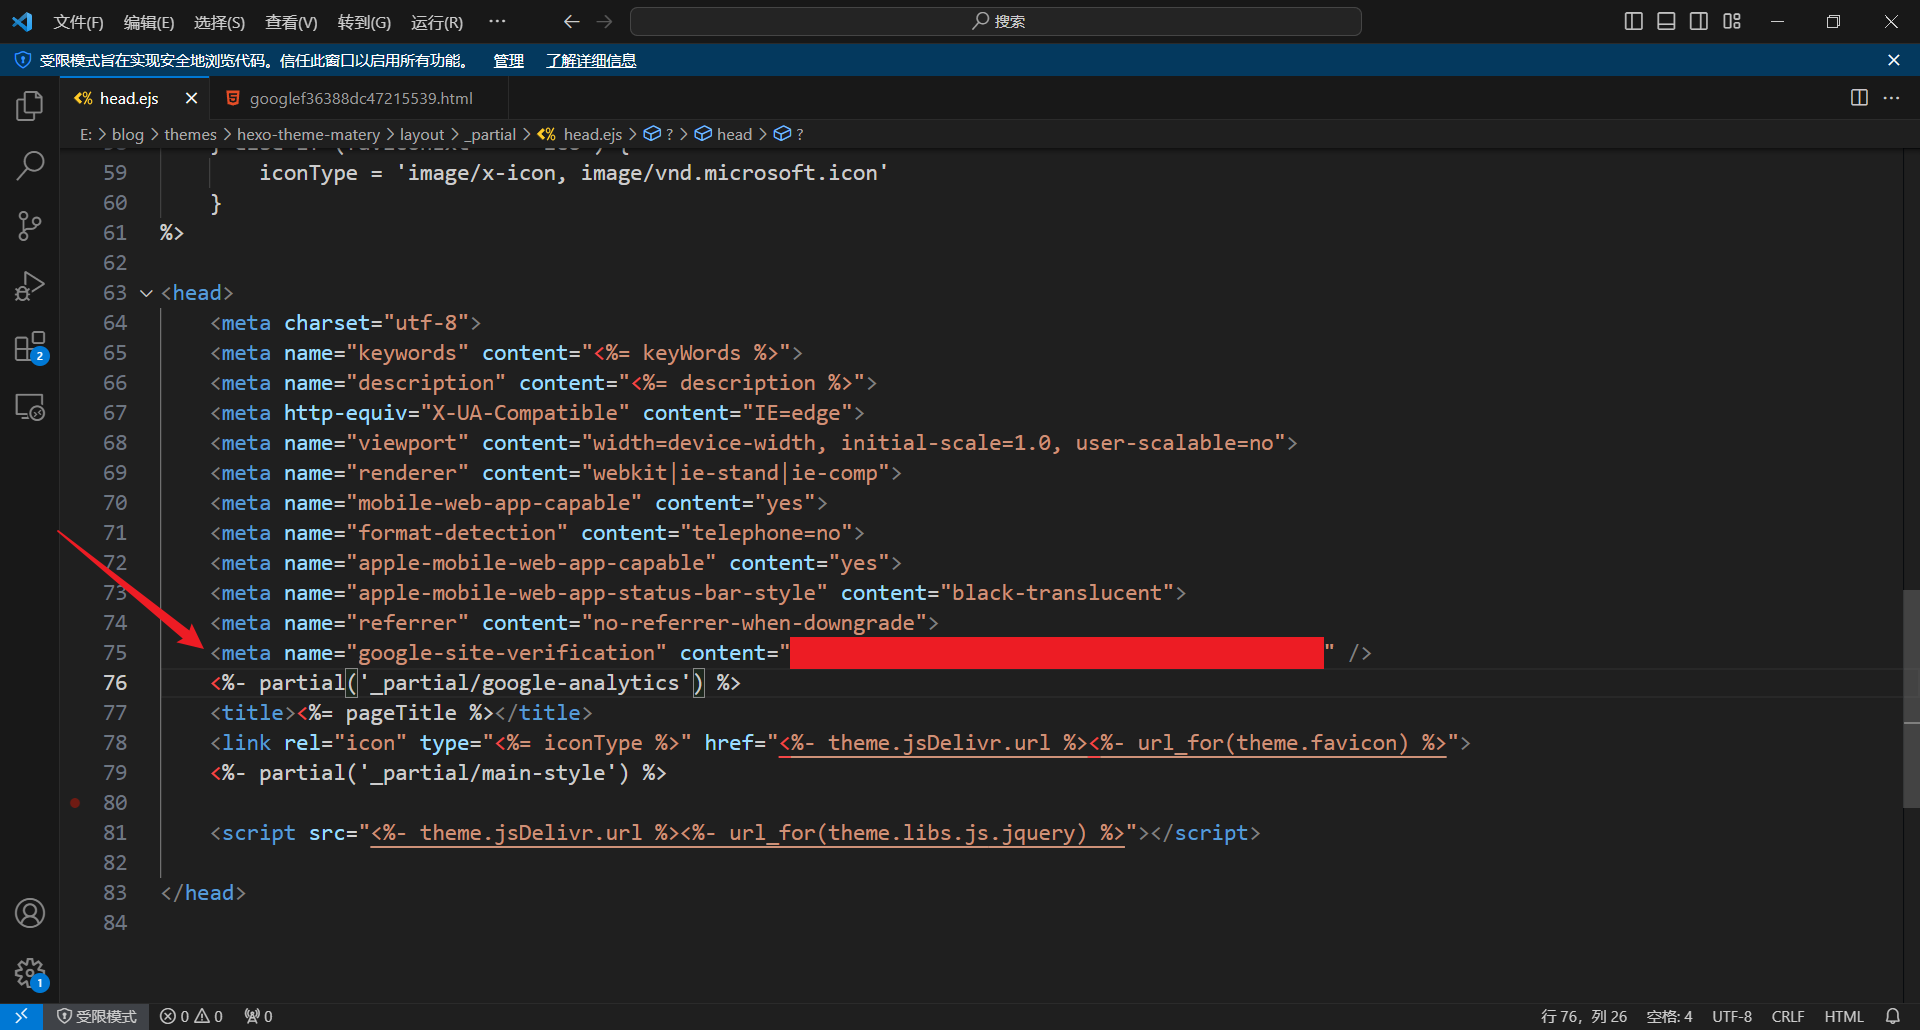Toggle the primary side bar layout button
Image resolution: width=1920 pixels, height=1030 pixels.
click(1634, 21)
